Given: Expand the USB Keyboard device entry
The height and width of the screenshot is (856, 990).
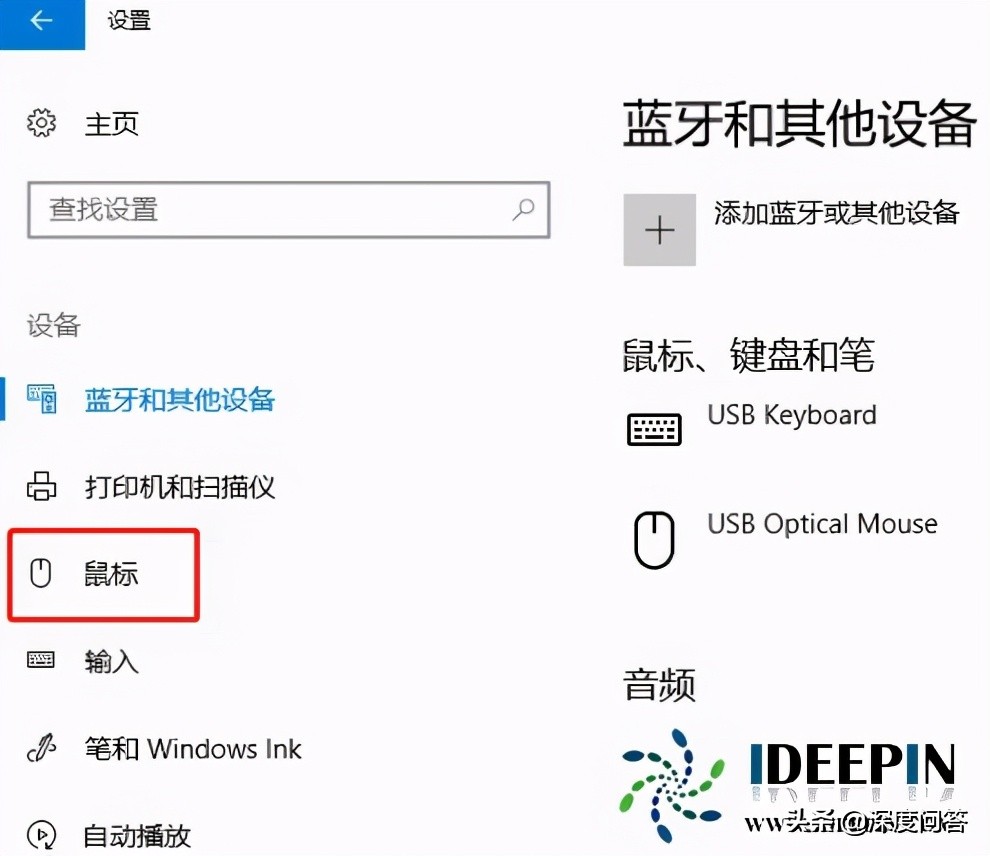Looking at the screenshot, I should [792, 415].
